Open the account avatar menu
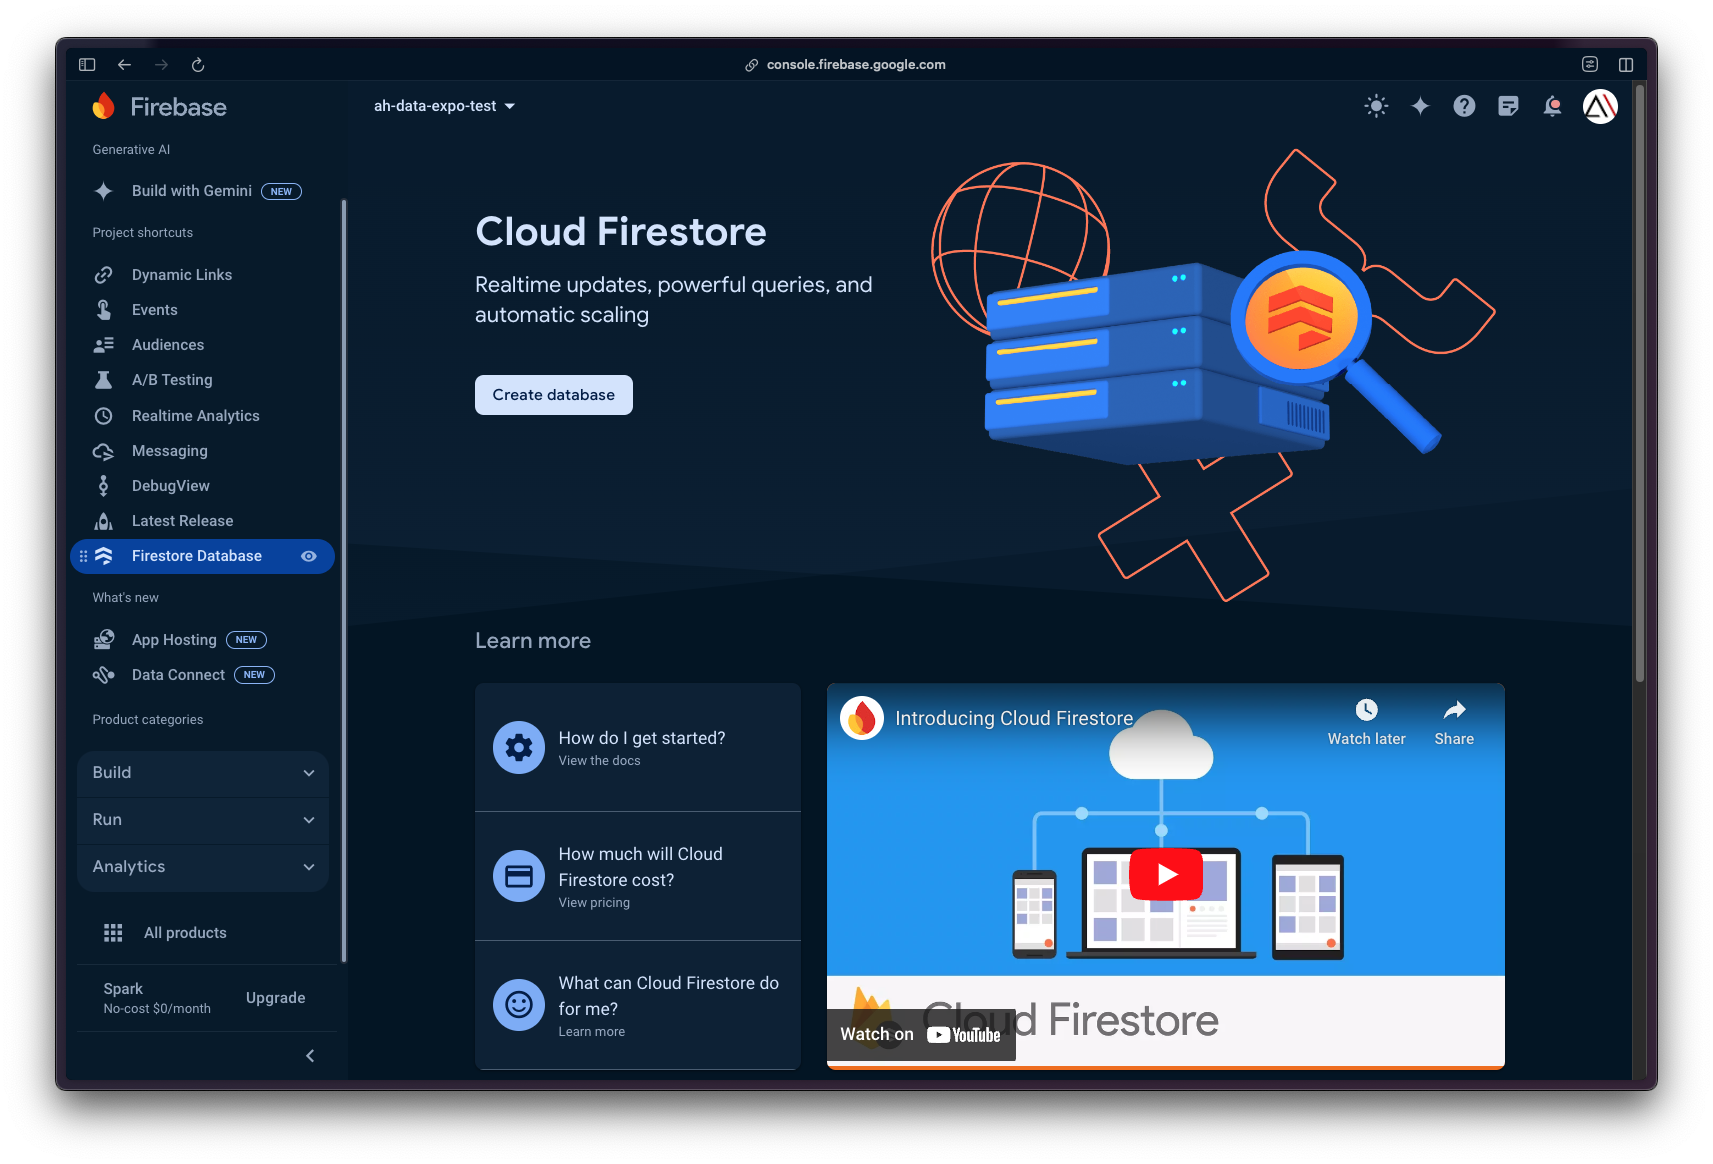This screenshot has height=1164, width=1713. pyautogui.click(x=1600, y=106)
